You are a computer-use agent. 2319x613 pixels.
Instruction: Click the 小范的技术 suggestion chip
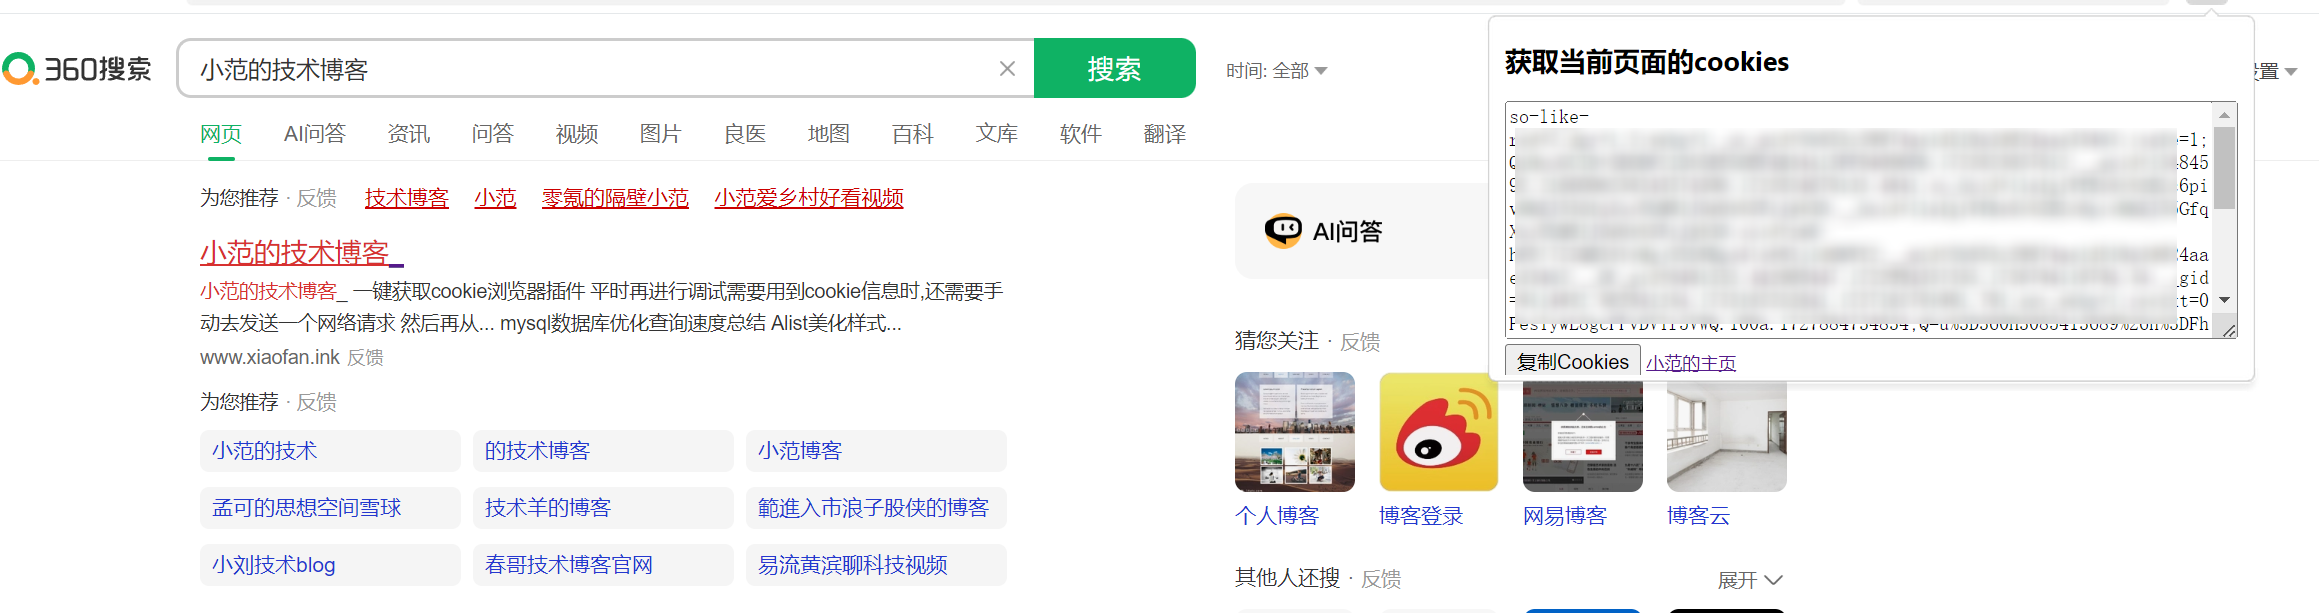coord(330,451)
